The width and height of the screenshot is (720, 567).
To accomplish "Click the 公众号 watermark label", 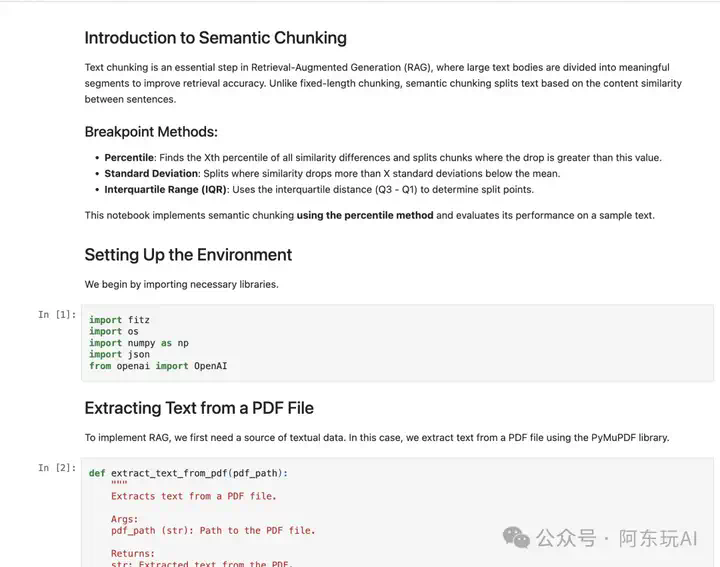I will point(566,539).
